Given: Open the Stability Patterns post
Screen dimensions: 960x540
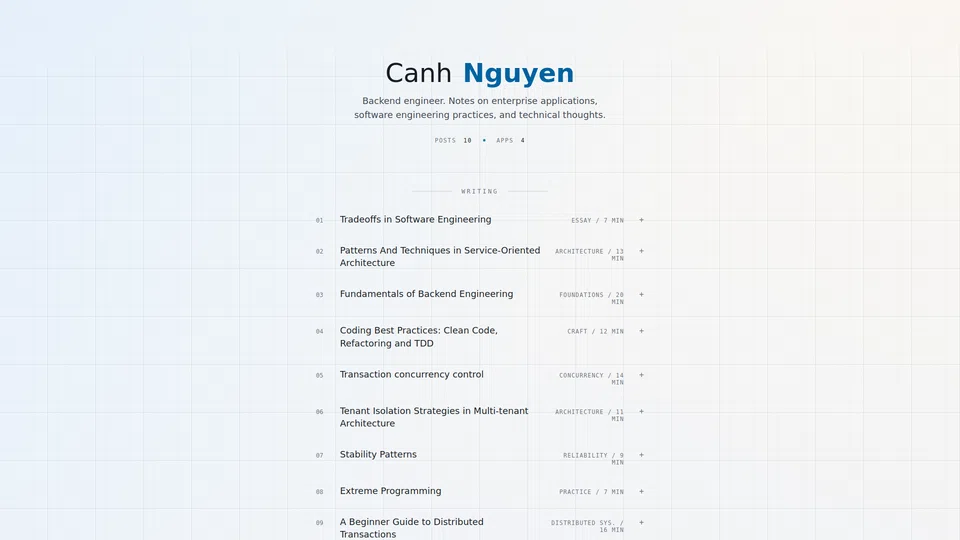Looking at the screenshot, I should click(378, 454).
